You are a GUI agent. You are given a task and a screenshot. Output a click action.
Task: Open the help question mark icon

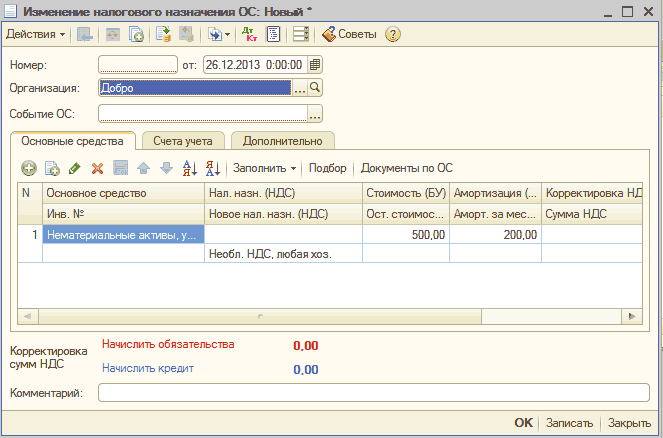[393, 34]
